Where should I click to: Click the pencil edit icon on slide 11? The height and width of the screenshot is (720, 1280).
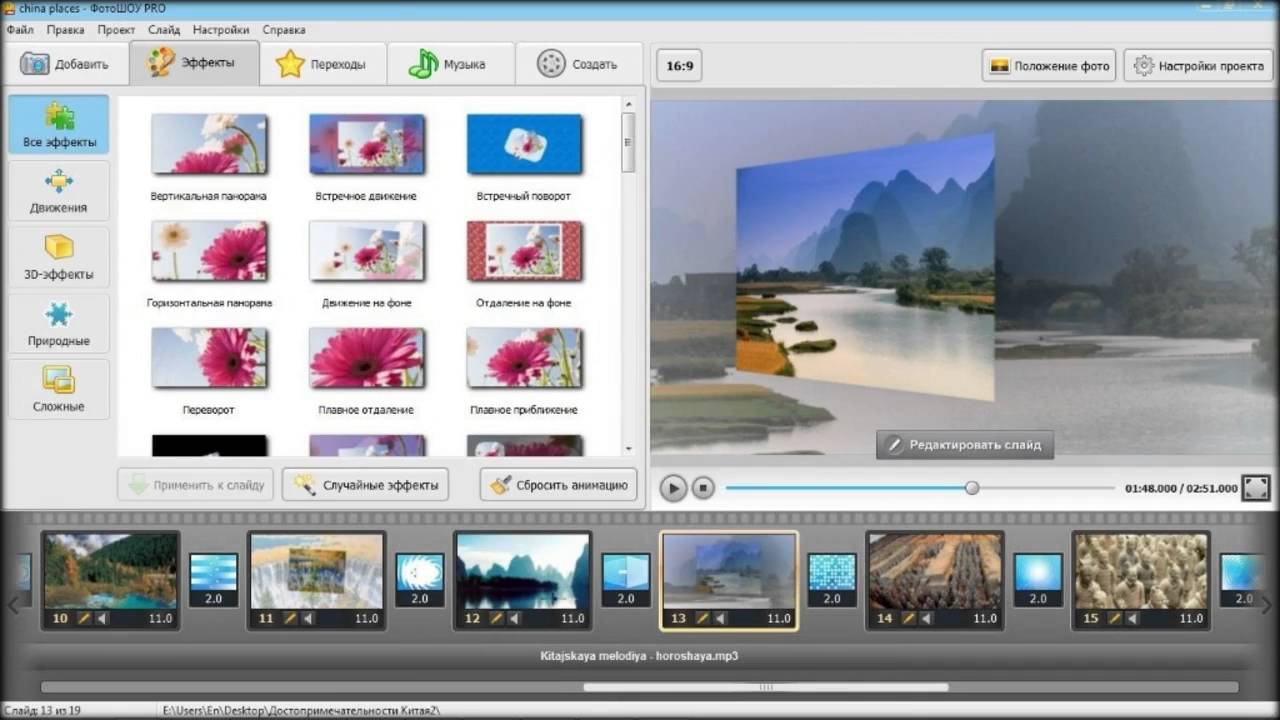(290, 619)
